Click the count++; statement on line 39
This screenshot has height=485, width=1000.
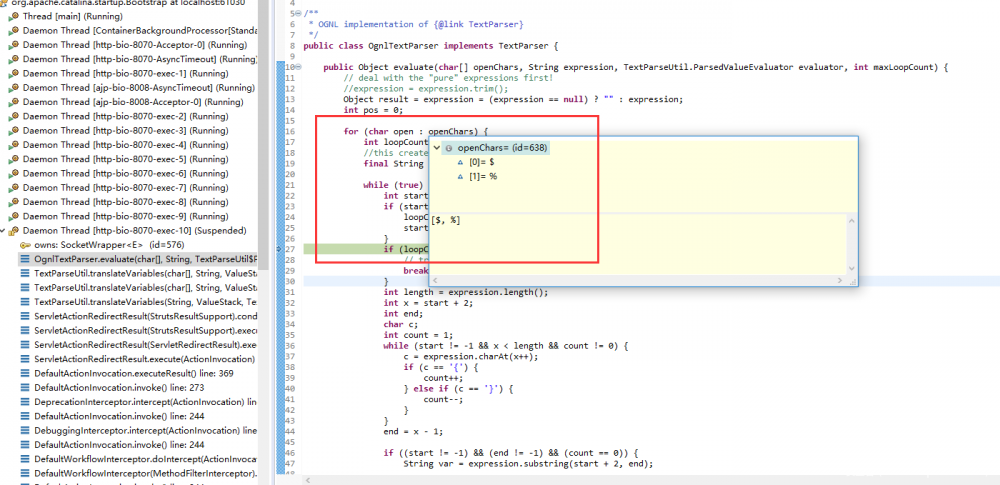coord(443,378)
